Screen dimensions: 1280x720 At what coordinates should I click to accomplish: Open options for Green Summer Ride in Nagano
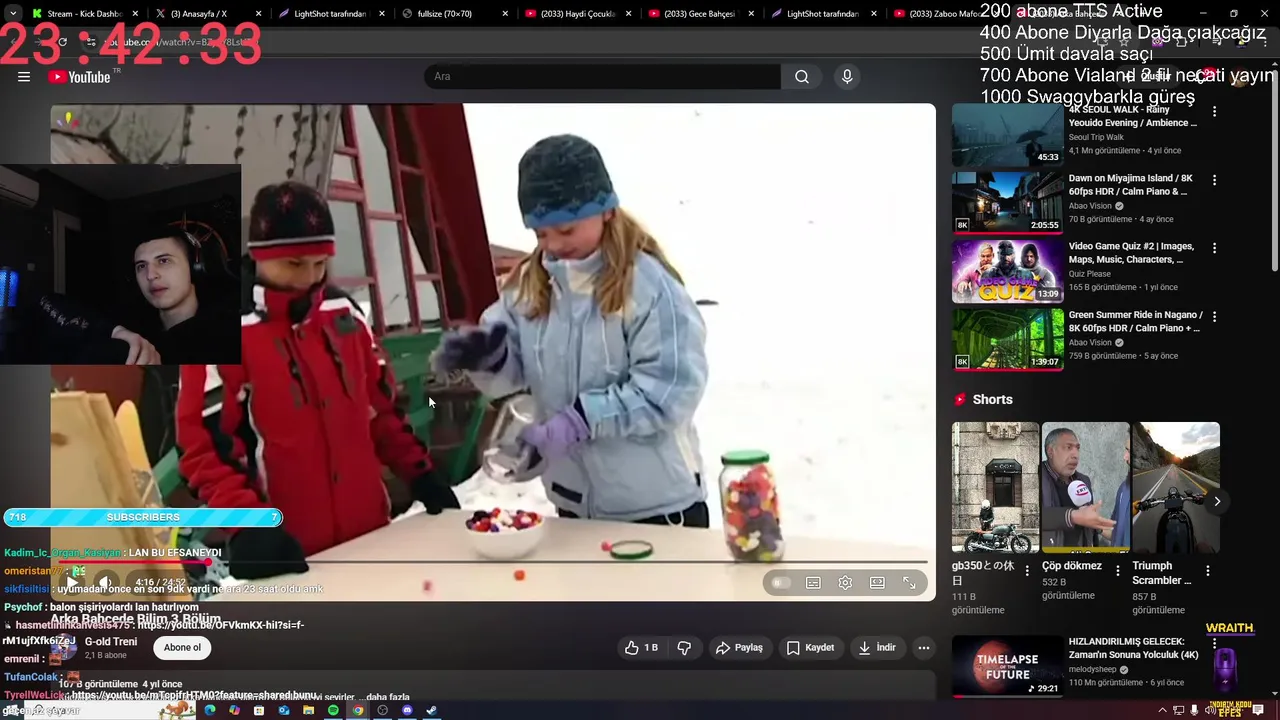click(1214, 316)
